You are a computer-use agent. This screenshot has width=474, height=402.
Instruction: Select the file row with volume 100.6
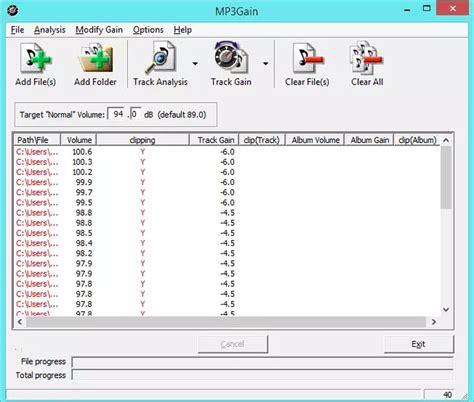(227, 152)
